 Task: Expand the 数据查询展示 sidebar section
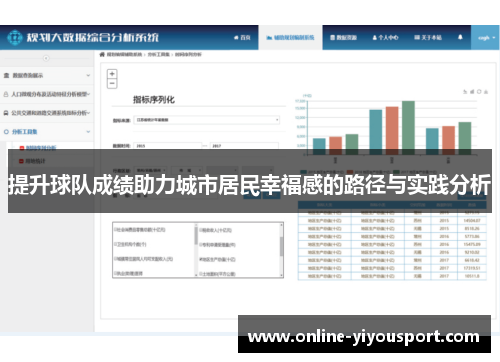pos(47,76)
